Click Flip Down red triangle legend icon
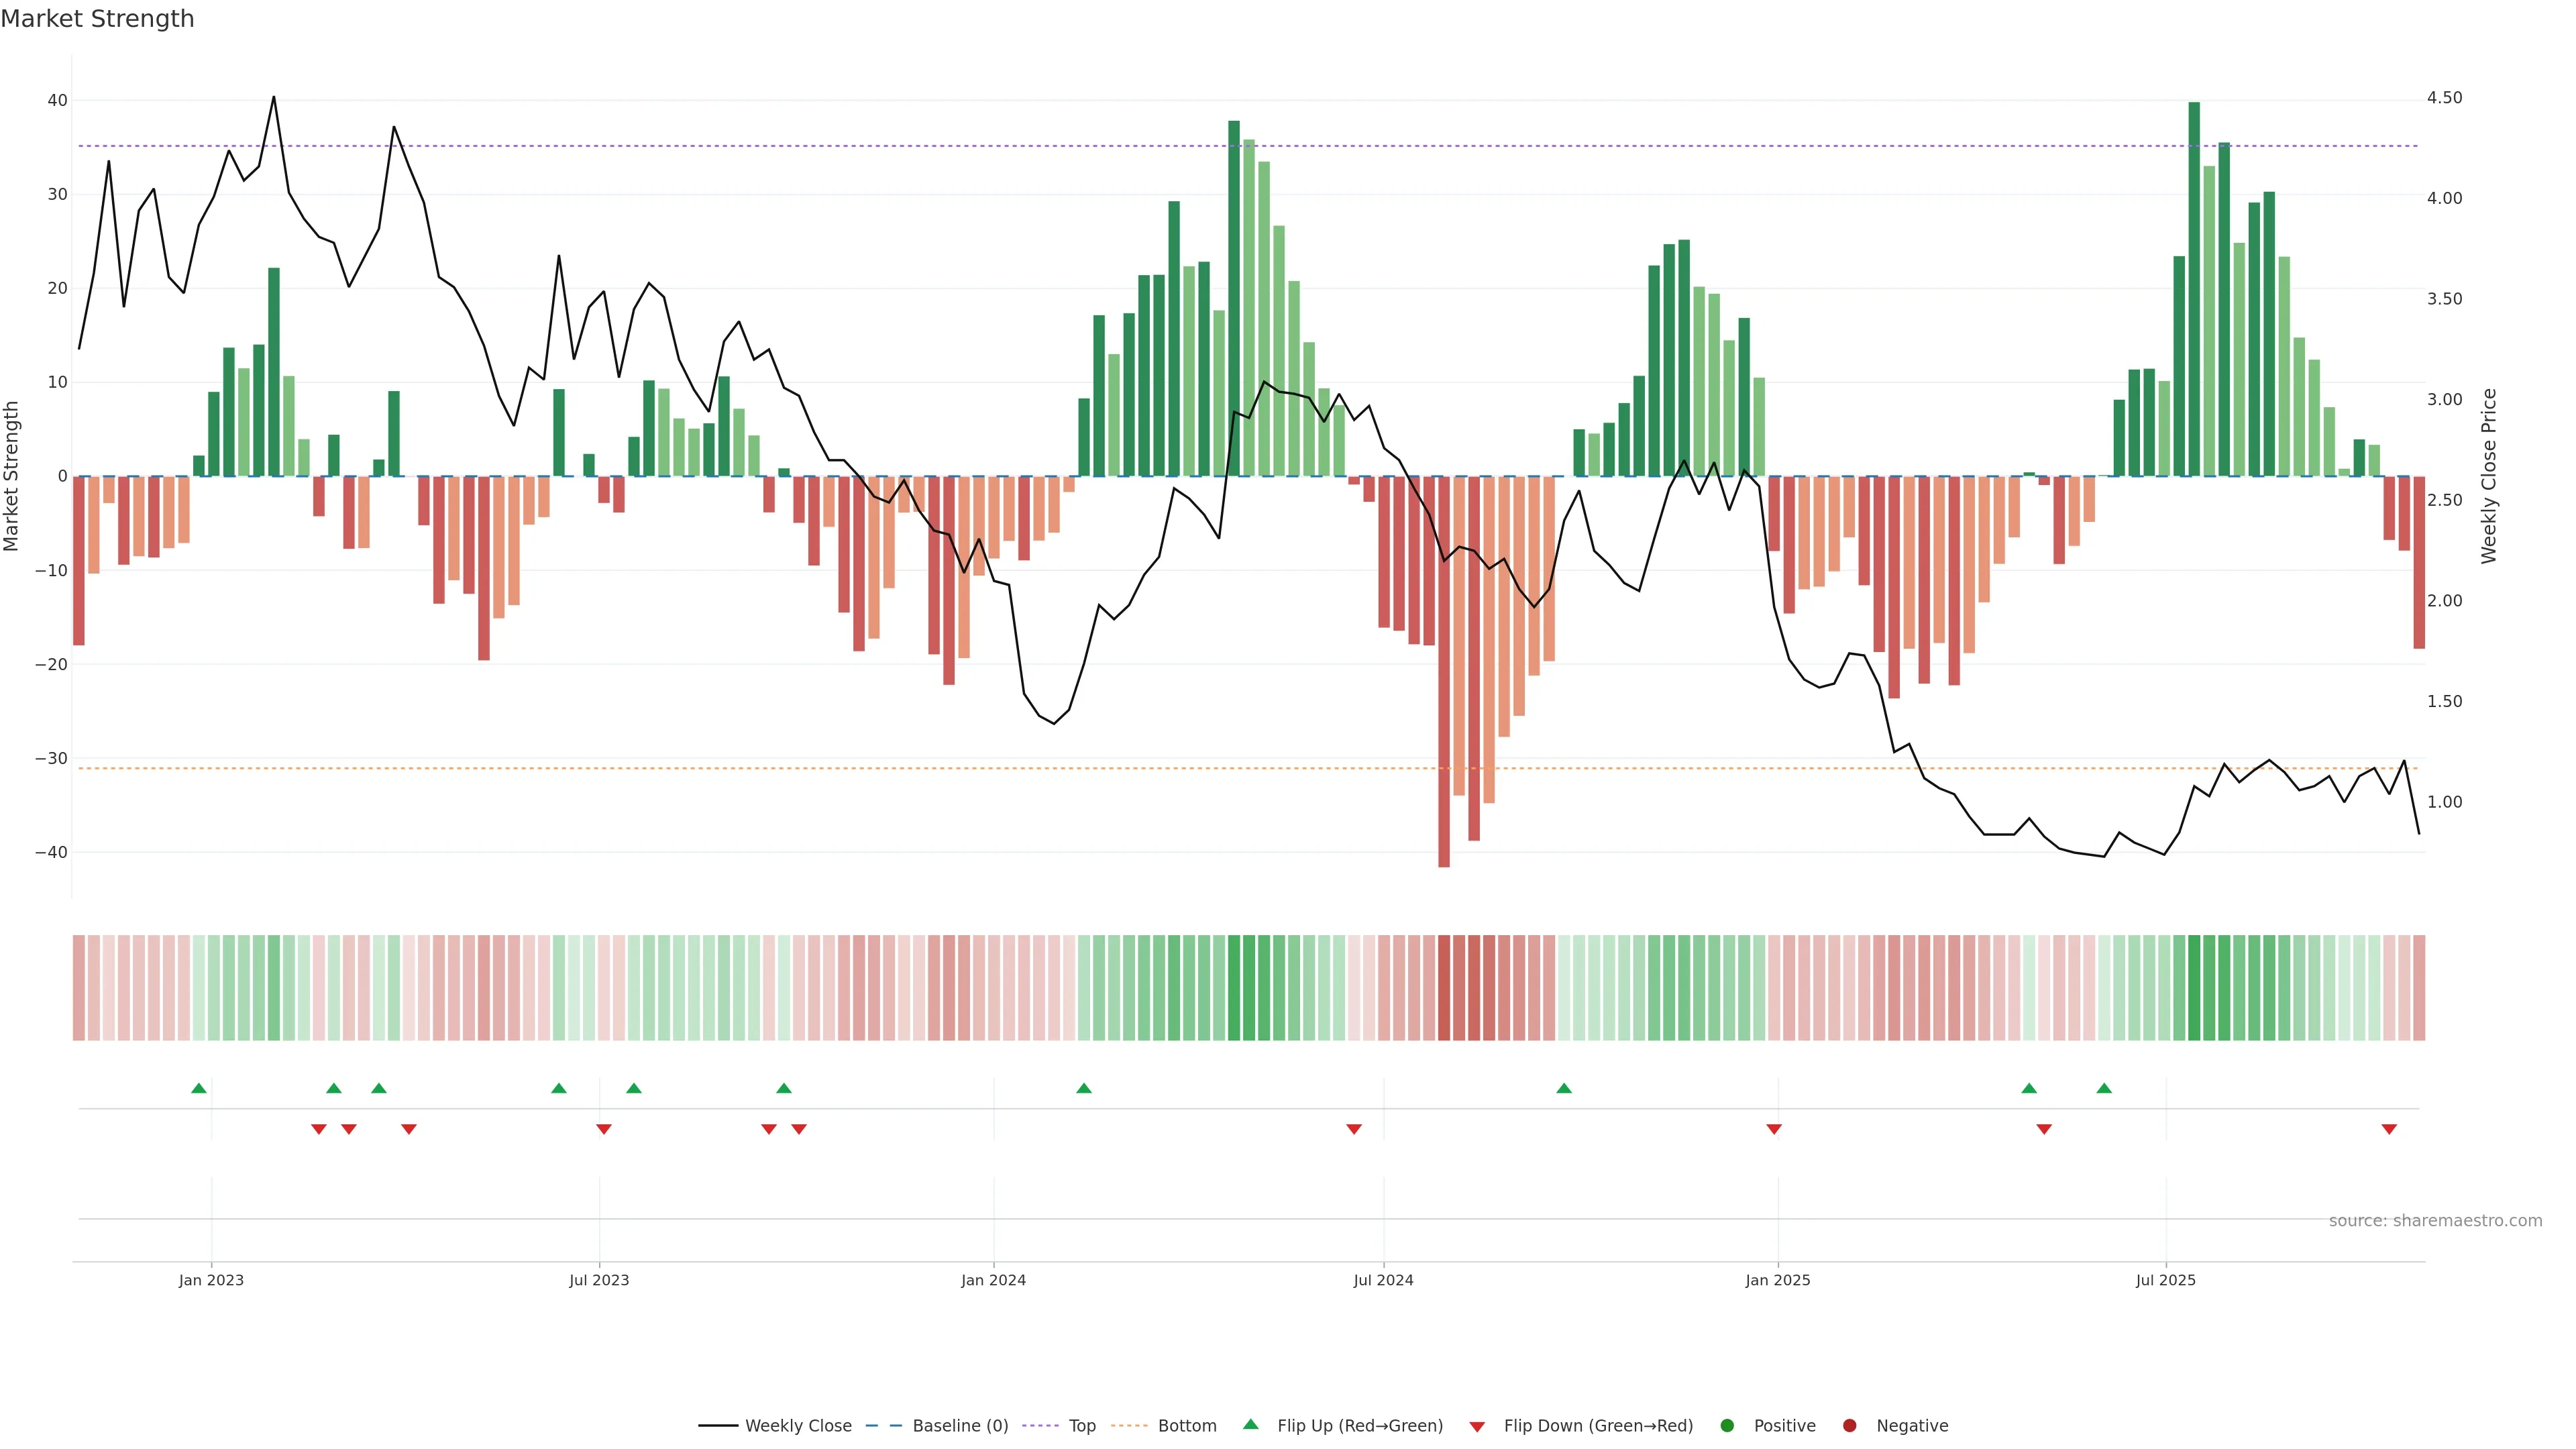2576x1449 pixels. point(1477,1426)
